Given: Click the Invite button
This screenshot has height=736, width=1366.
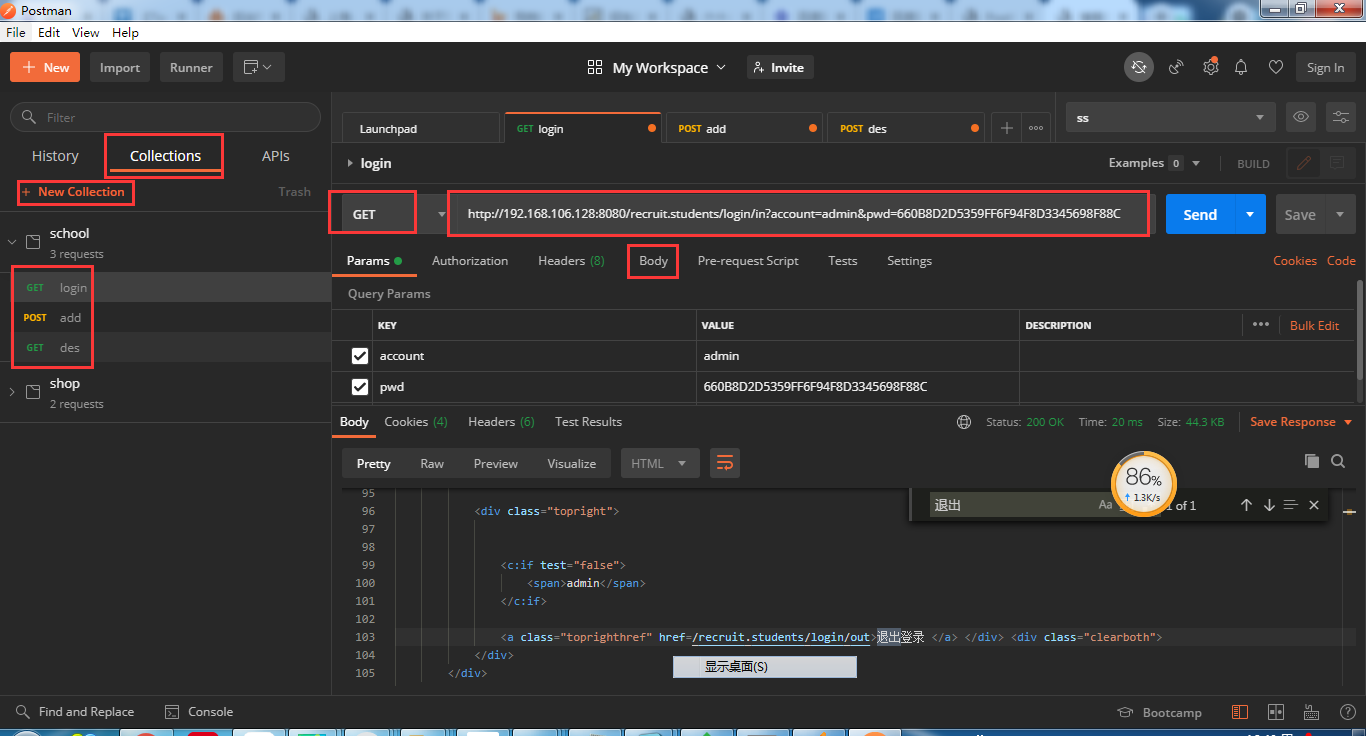Looking at the screenshot, I should [780, 67].
